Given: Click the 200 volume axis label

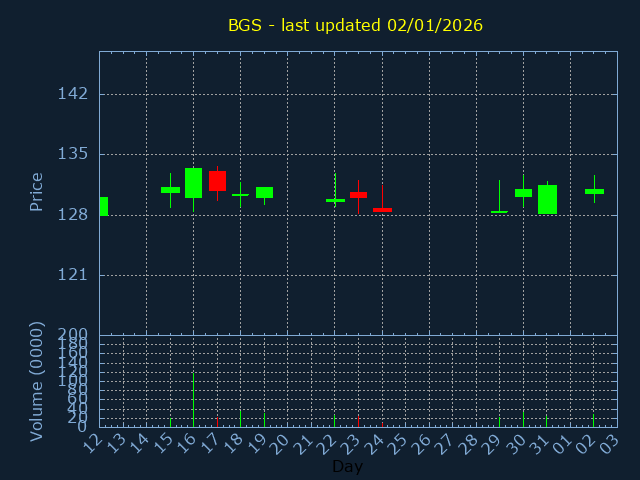Looking at the screenshot, I should pyautogui.click(x=74, y=334).
